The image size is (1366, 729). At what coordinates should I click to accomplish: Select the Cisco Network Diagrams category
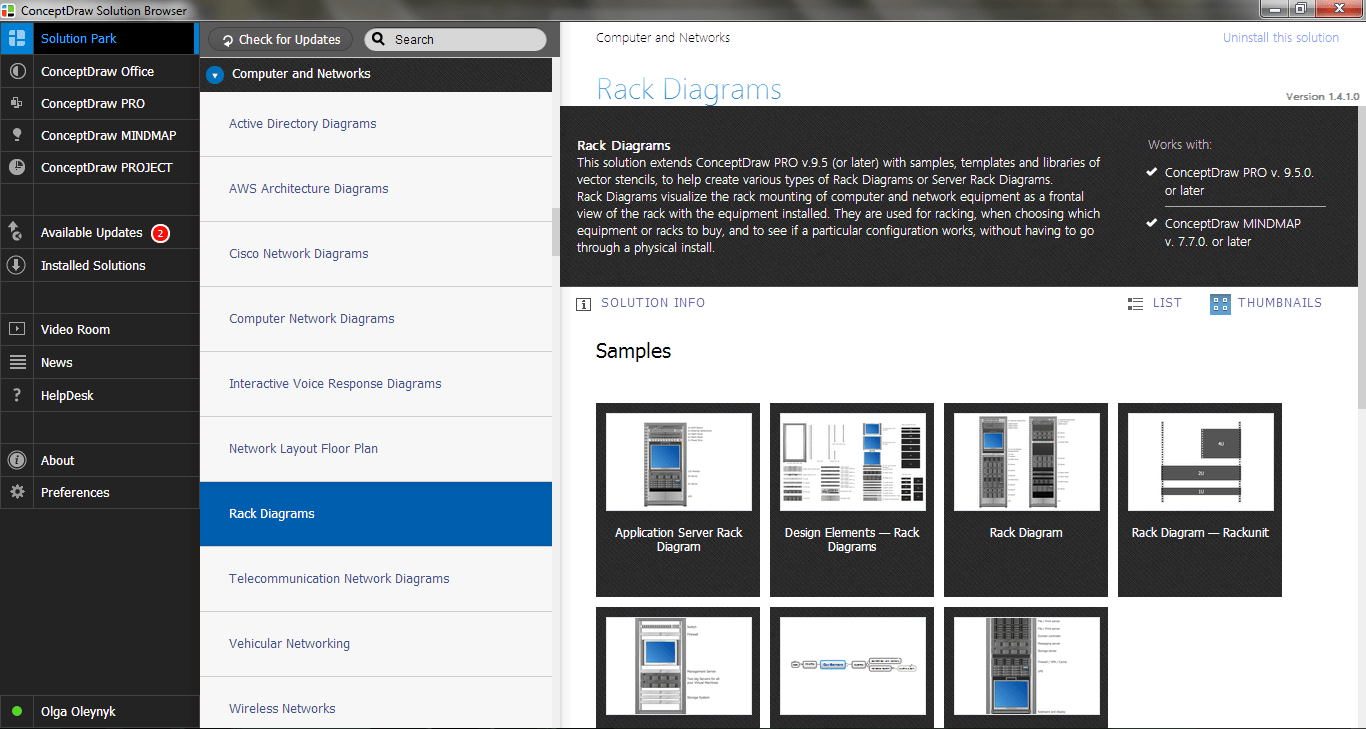click(300, 253)
